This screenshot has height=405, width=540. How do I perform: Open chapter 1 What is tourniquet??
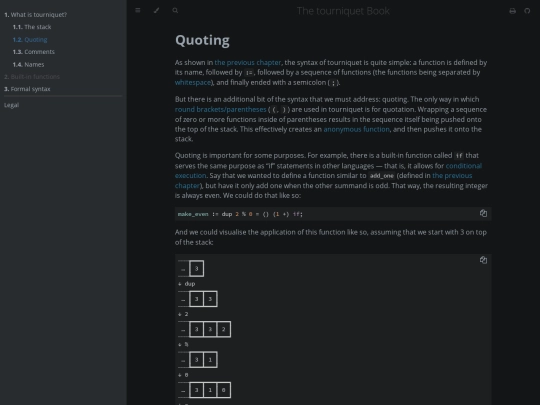(35, 15)
